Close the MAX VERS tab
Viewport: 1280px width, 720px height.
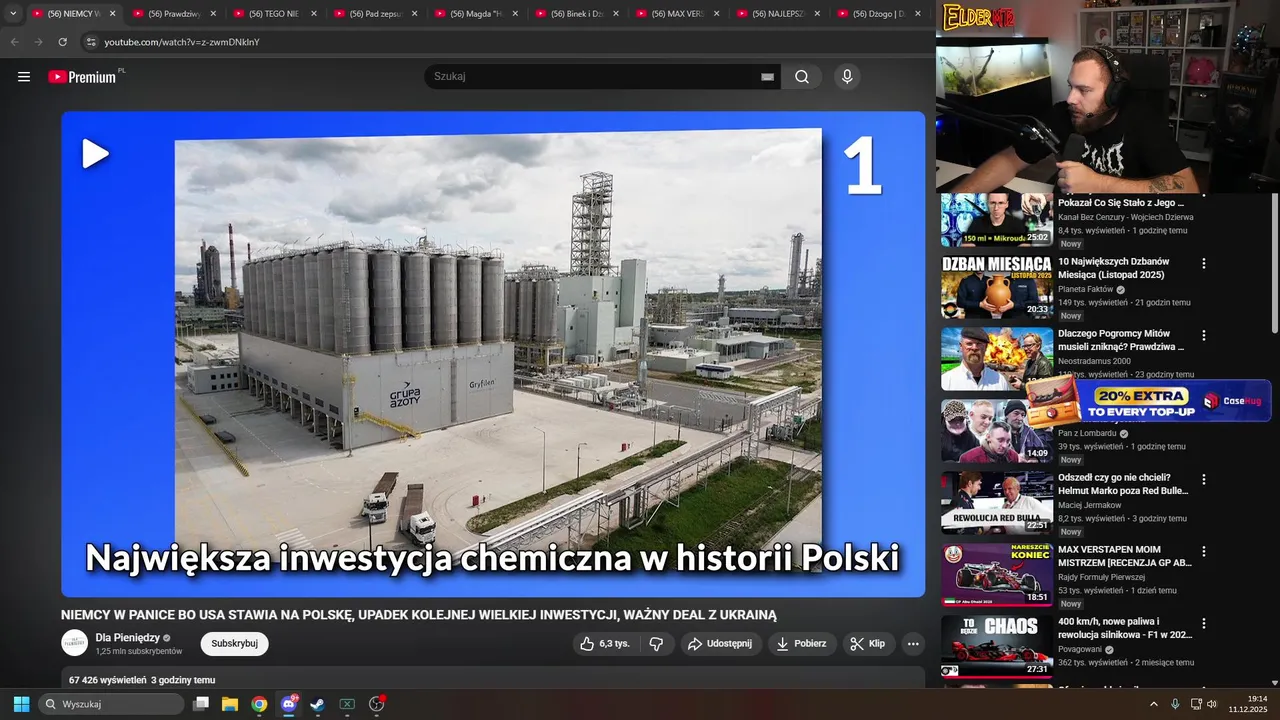click(x=716, y=14)
